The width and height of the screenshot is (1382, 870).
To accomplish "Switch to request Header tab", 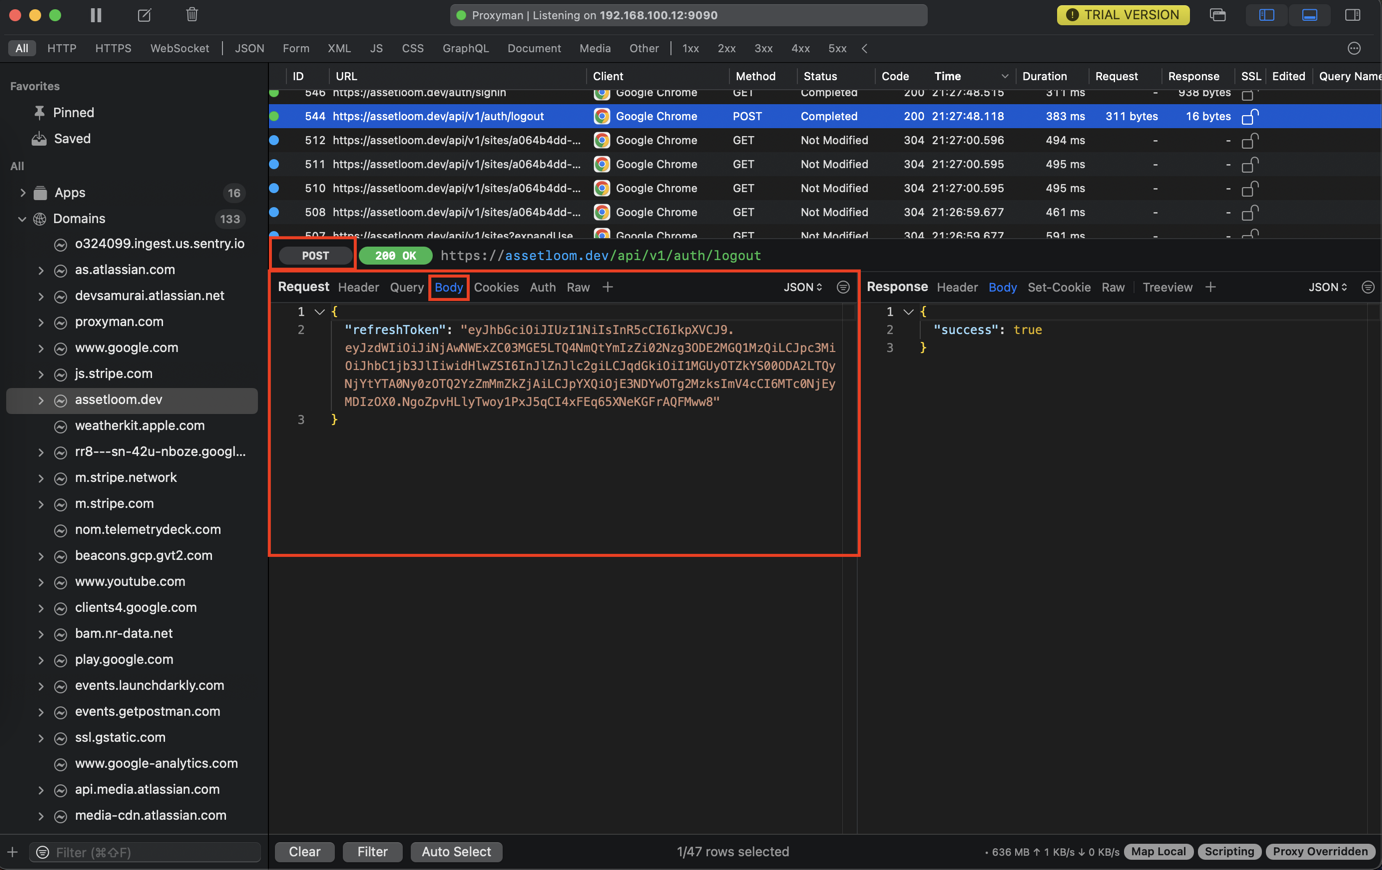I will click(358, 287).
